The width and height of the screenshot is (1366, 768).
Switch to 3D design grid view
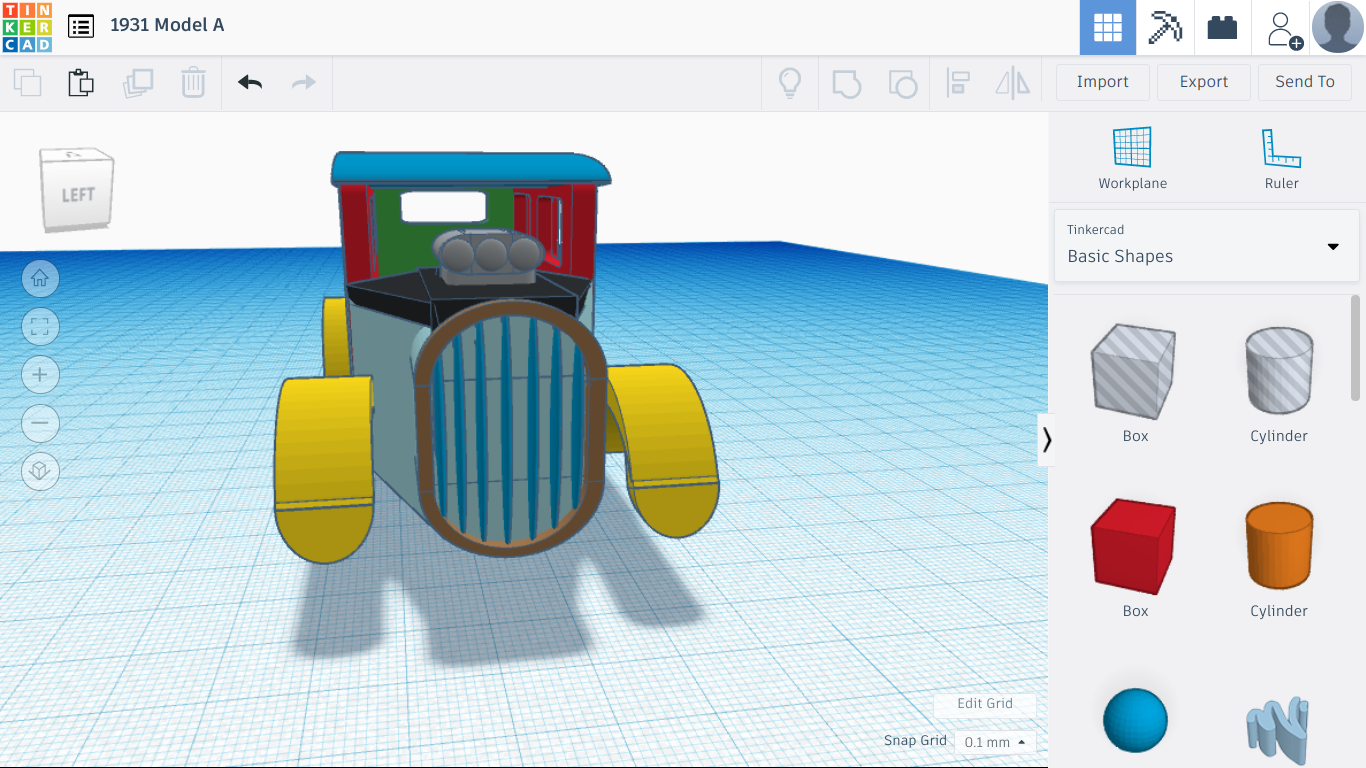[x=1108, y=27]
